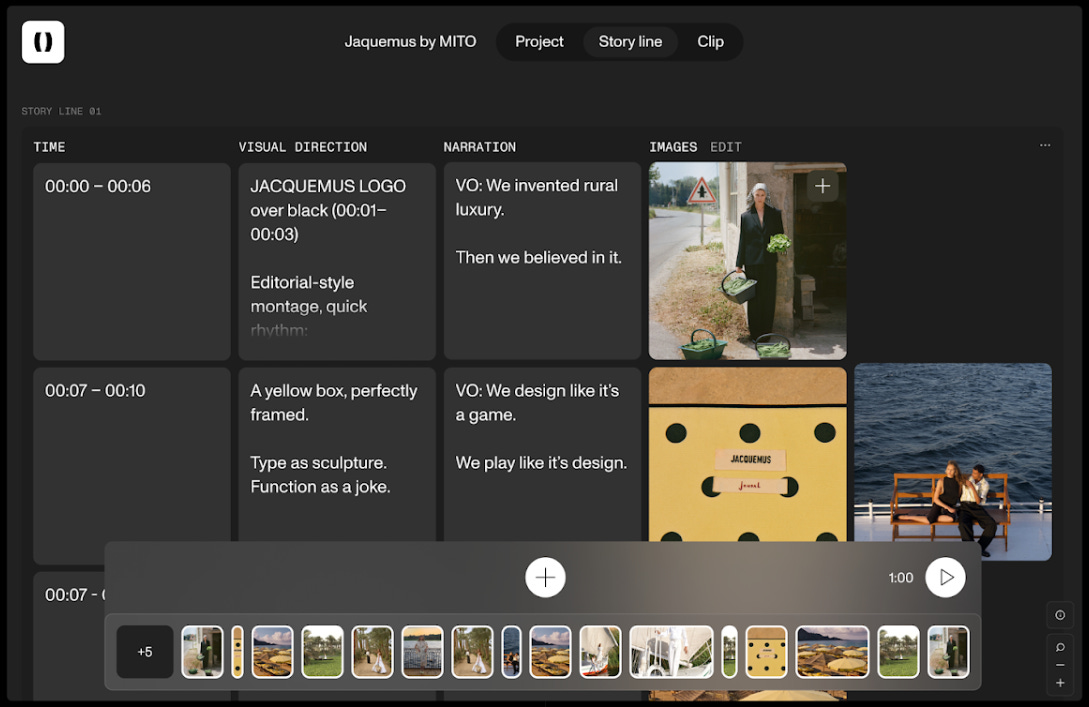Open the couple on bench by the sea image
Image resolution: width=1089 pixels, height=707 pixels.
[x=952, y=462]
